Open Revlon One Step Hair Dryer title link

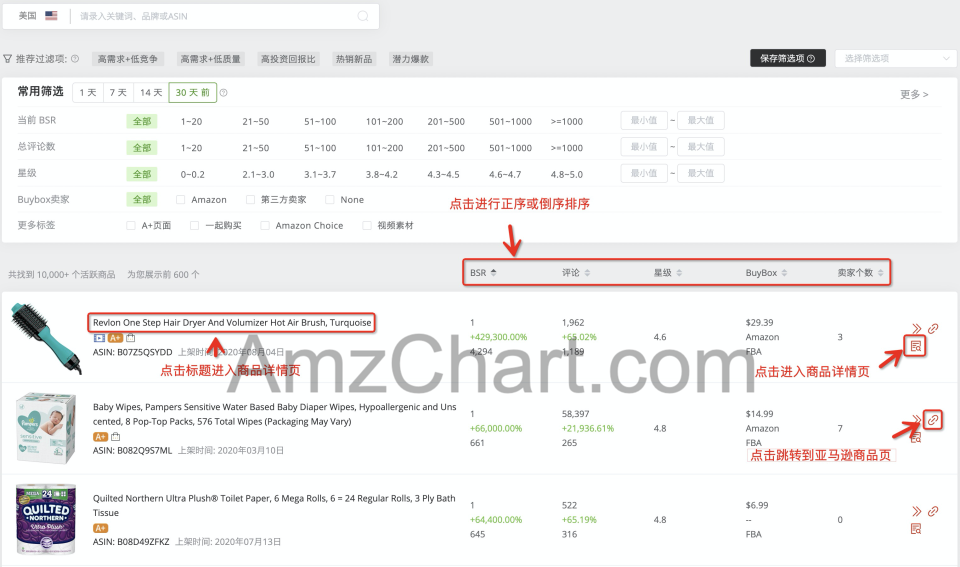232,322
